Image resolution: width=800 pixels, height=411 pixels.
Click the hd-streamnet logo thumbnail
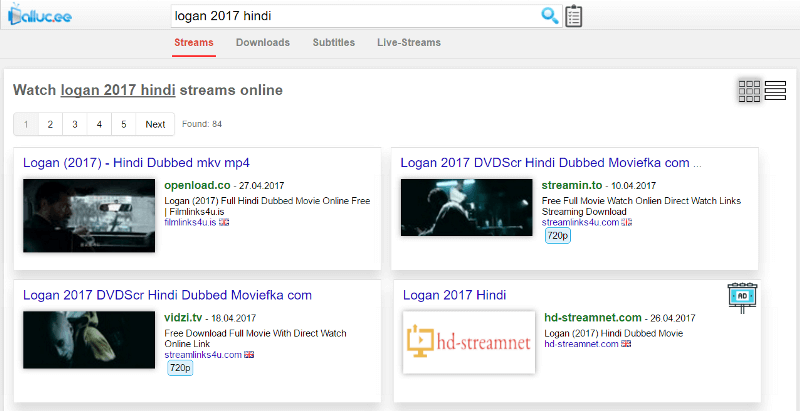[468, 342]
